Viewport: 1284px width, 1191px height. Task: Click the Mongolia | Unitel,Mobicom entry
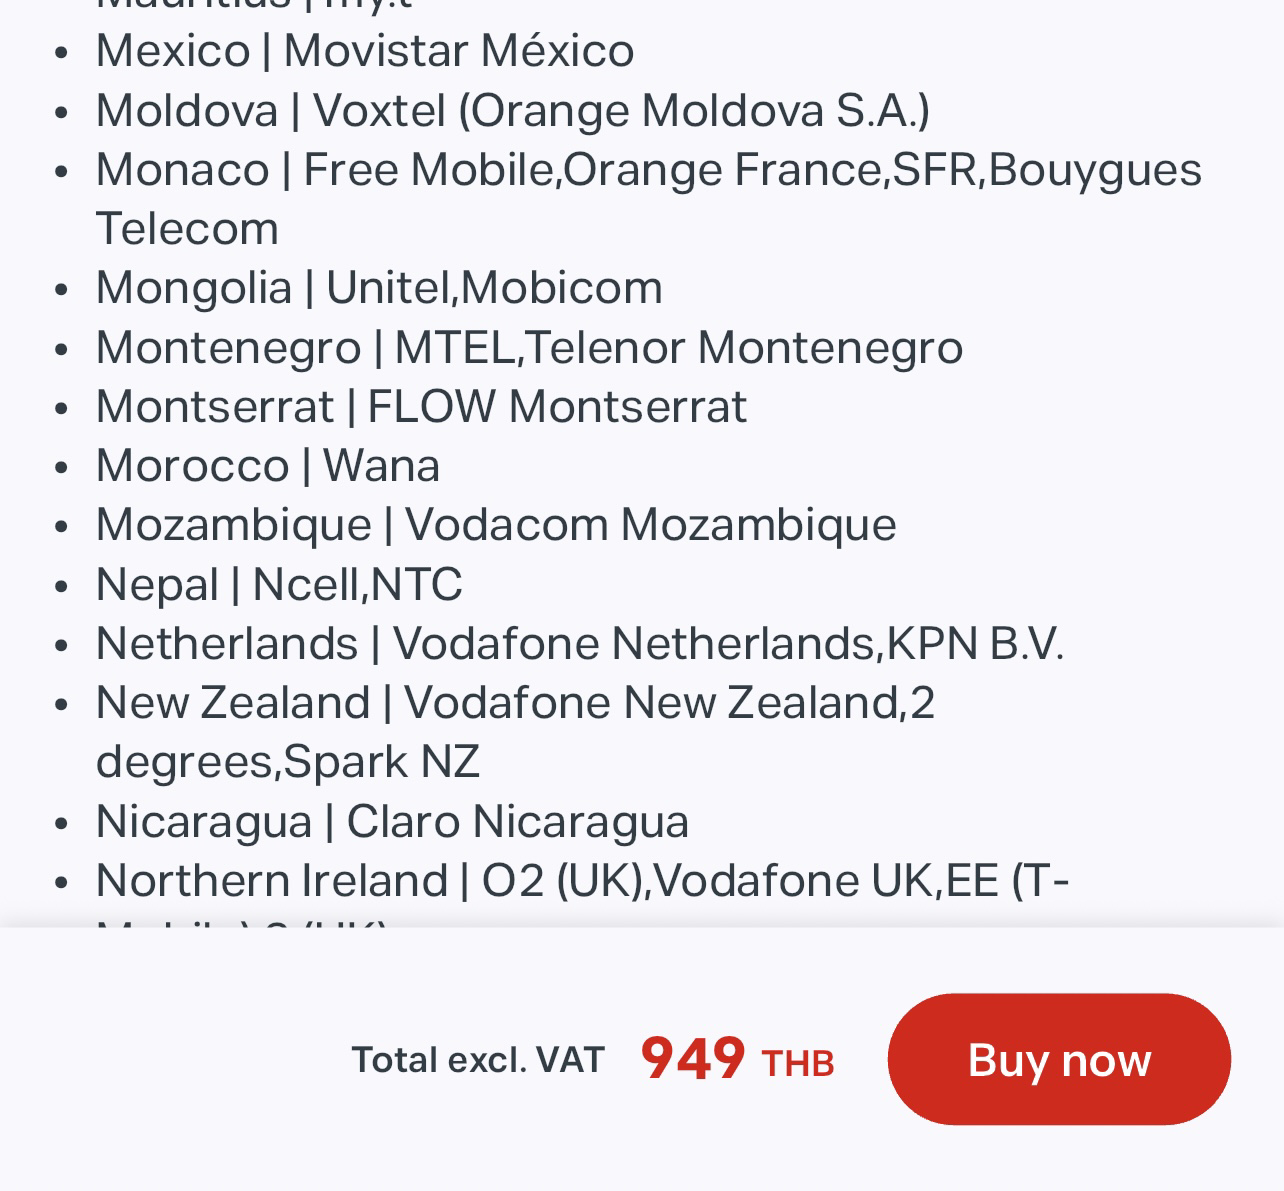point(379,289)
